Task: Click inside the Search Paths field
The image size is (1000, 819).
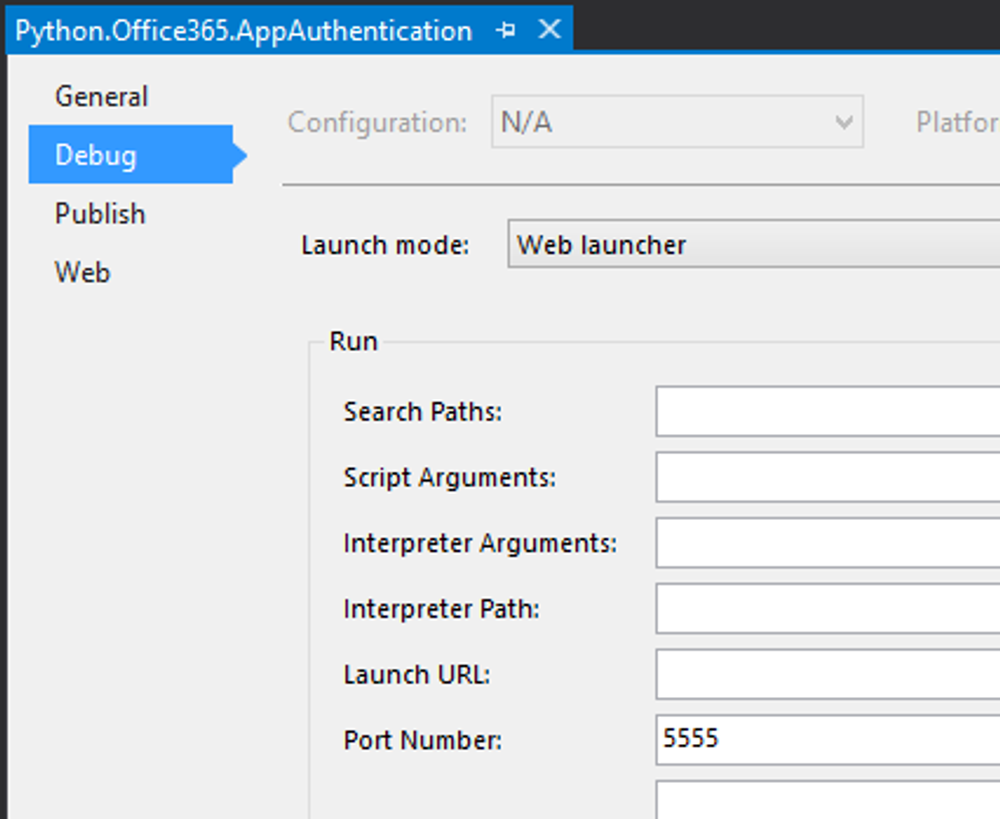Action: pyautogui.click(x=826, y=412)
